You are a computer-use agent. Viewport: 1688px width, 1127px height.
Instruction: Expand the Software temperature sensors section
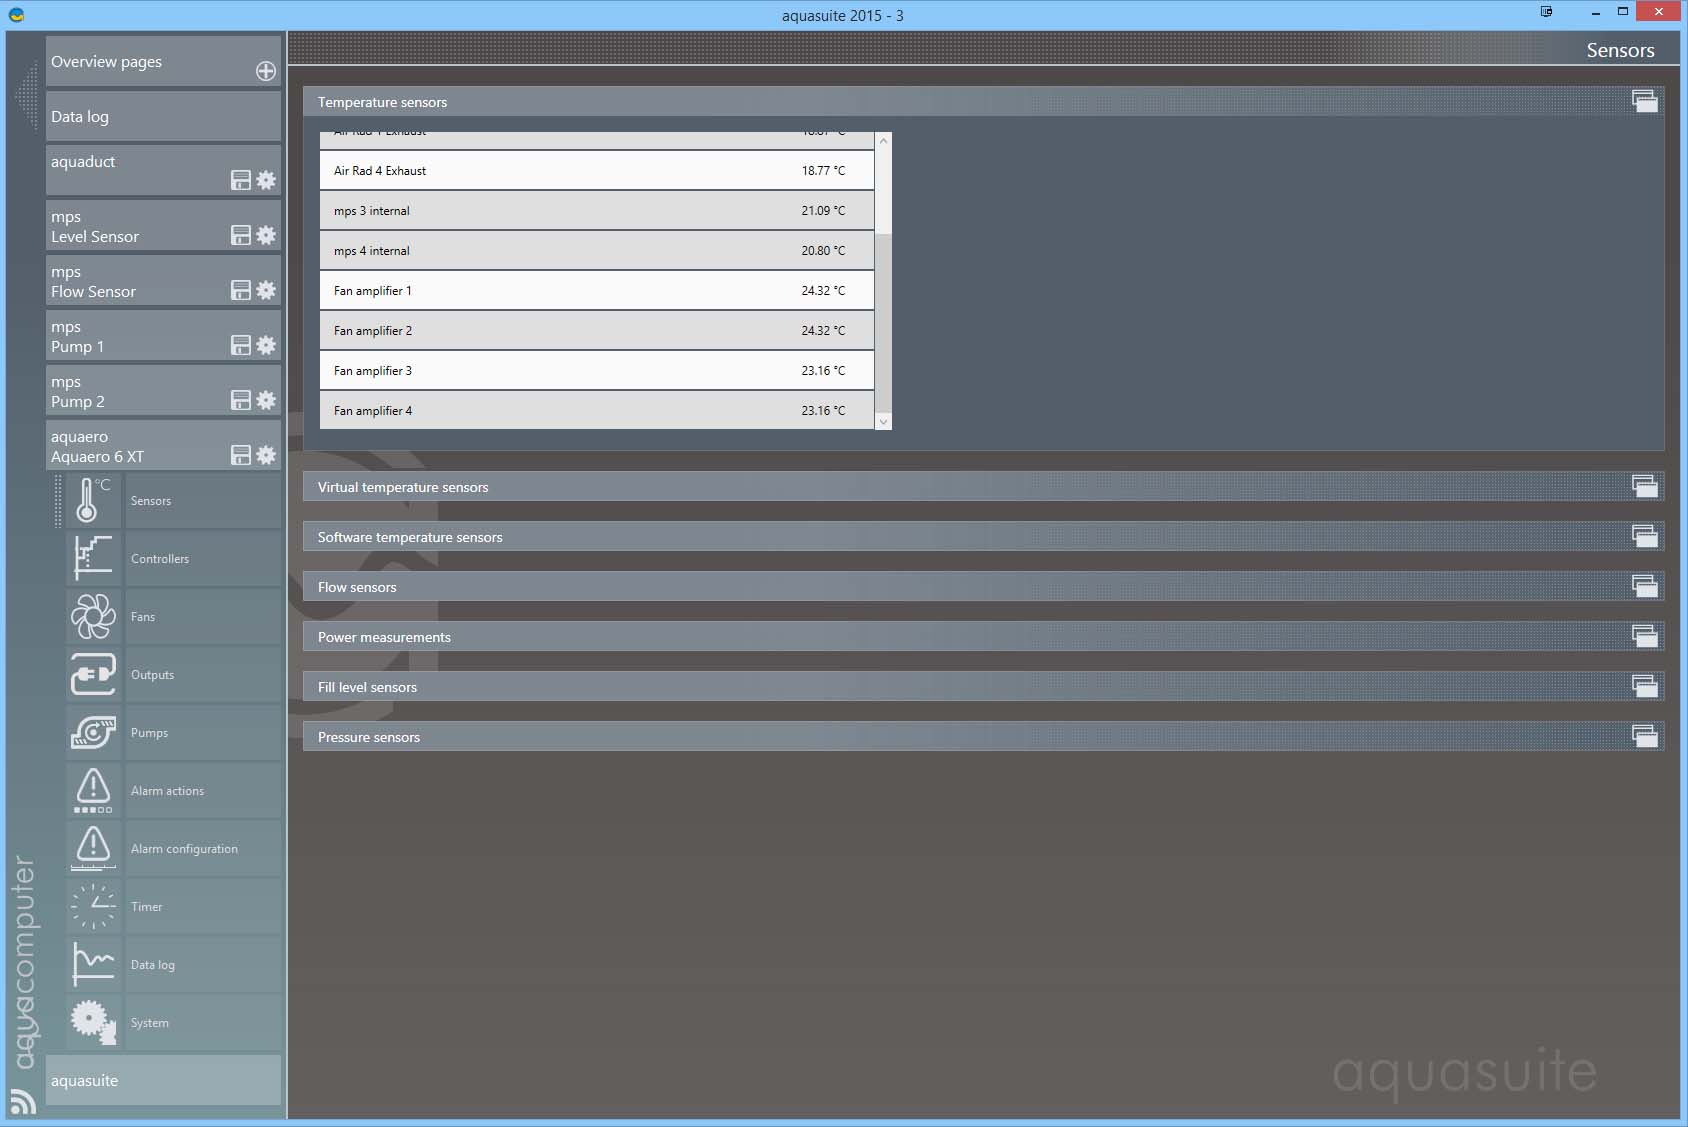(x=1645, y=536)
